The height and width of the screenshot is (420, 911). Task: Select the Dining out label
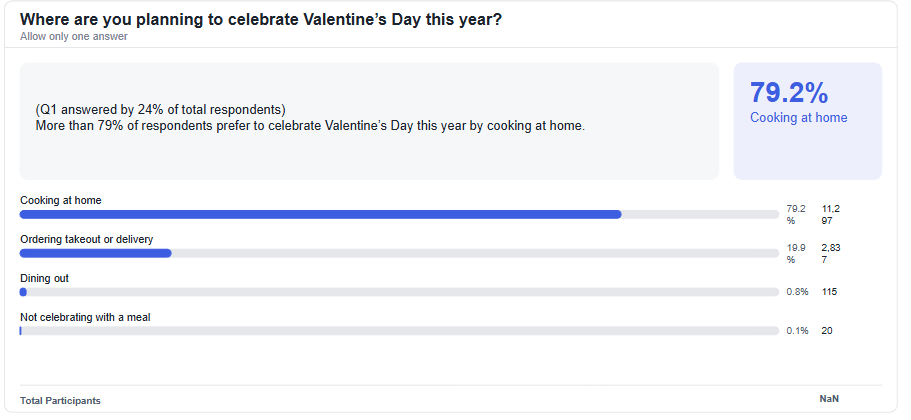44,278
